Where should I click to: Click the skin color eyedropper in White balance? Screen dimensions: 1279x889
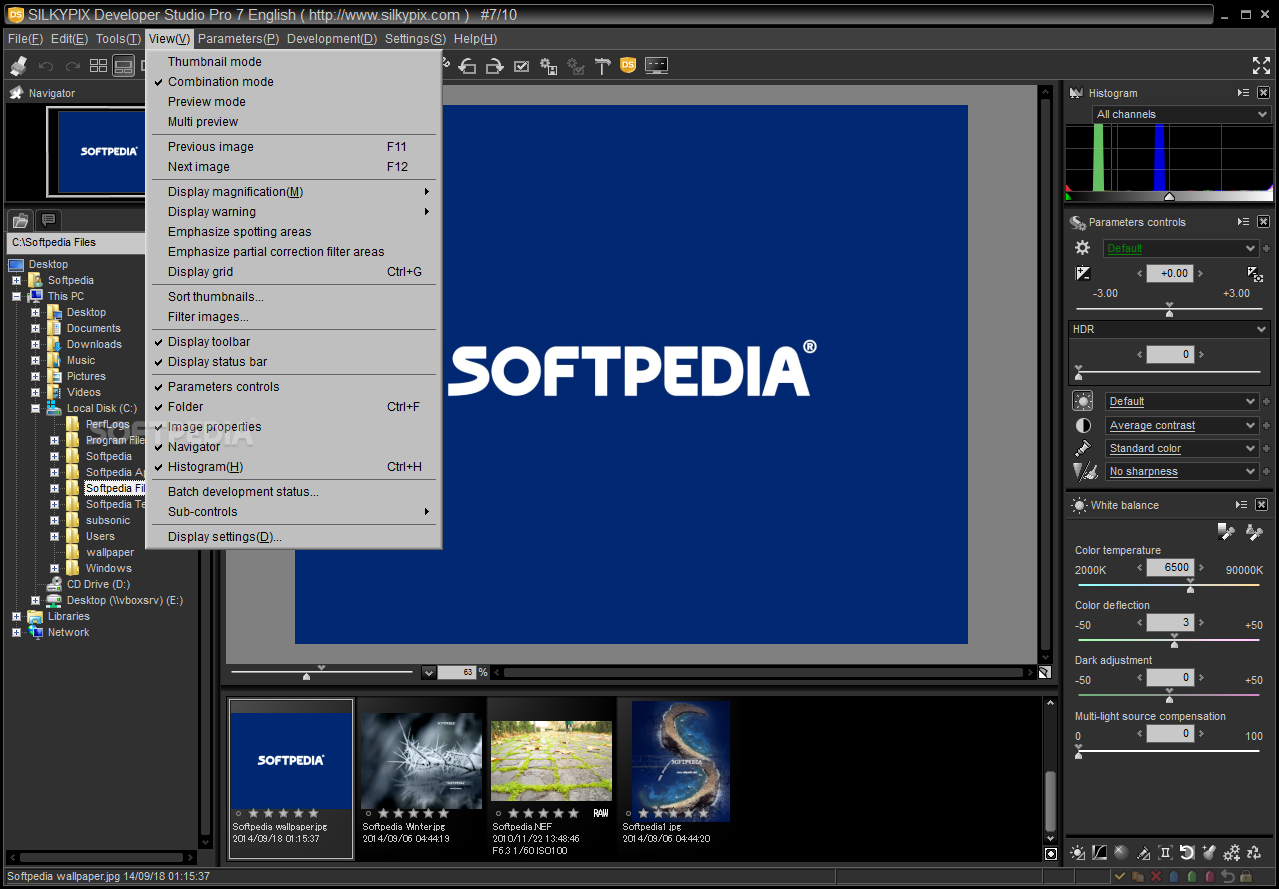point(1254,531)
